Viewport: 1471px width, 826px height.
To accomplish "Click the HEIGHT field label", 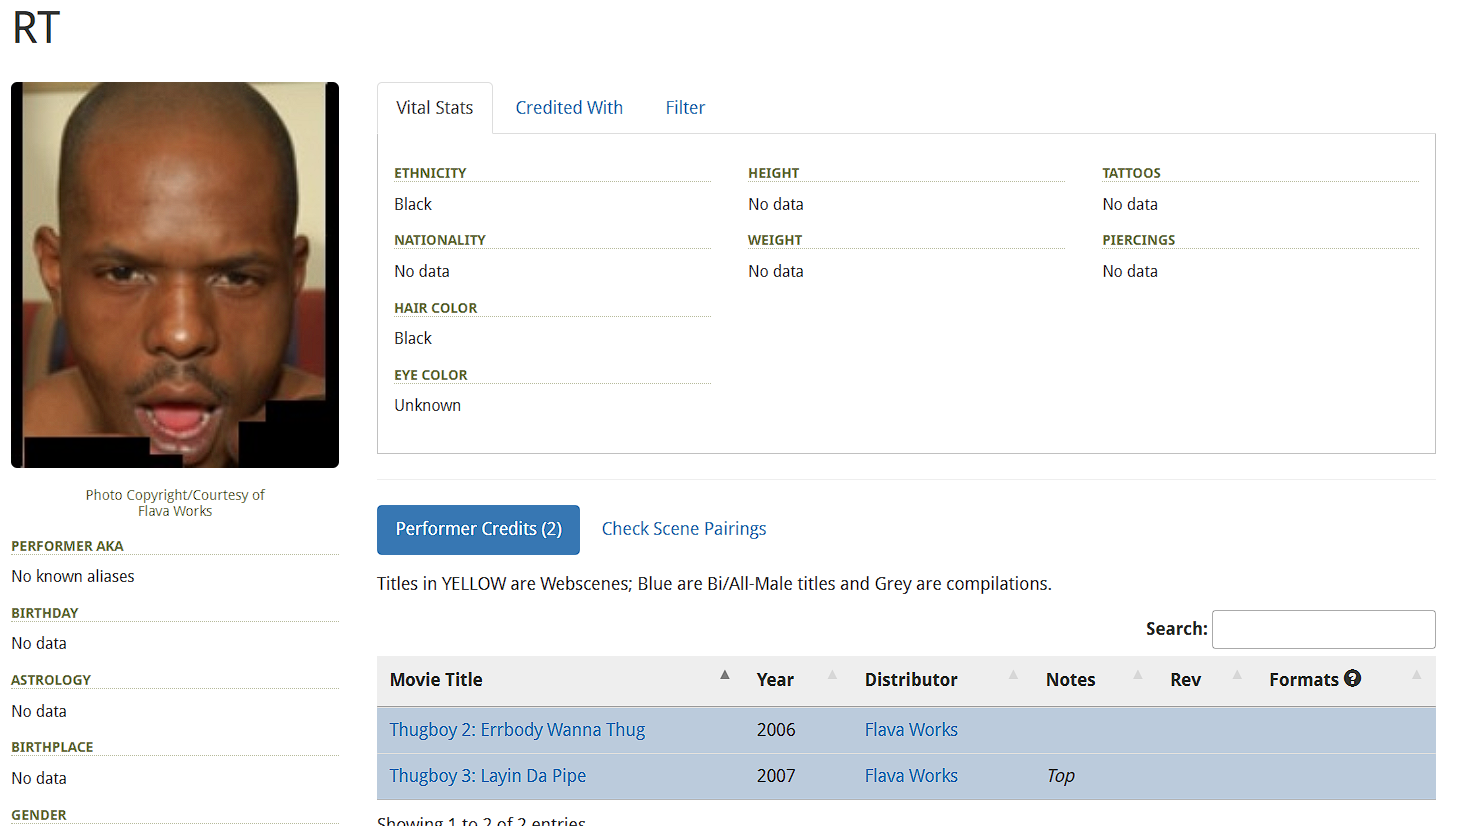I will click(x=774, y=173).
